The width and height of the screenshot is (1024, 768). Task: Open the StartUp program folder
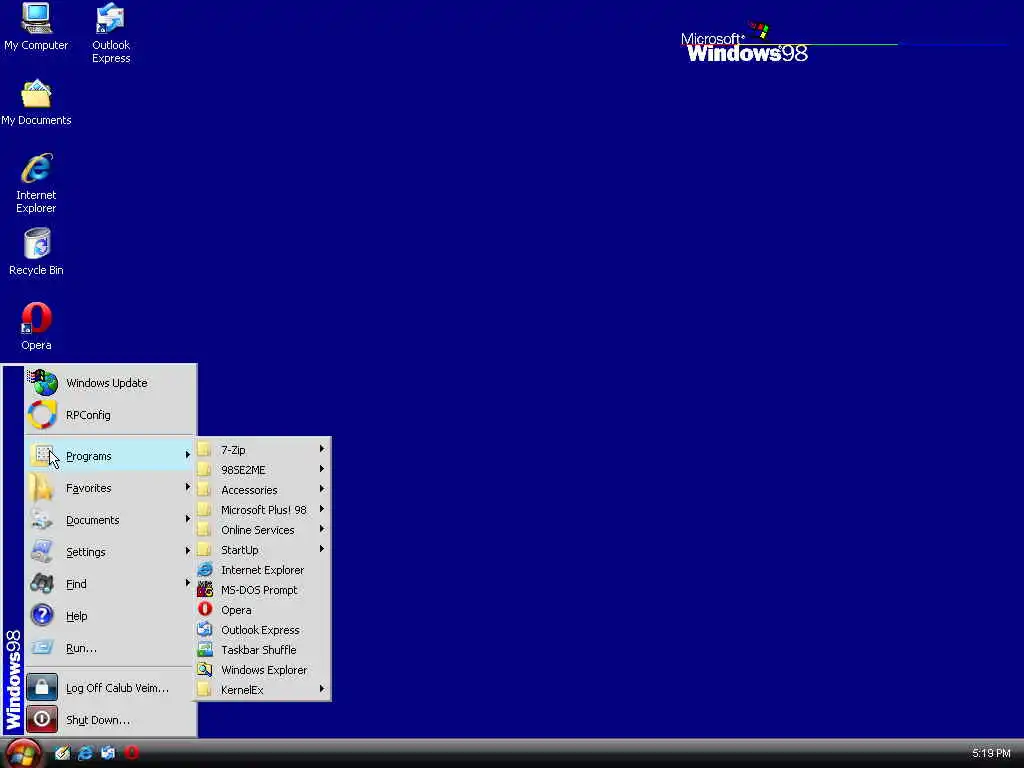tap(262, 550)
